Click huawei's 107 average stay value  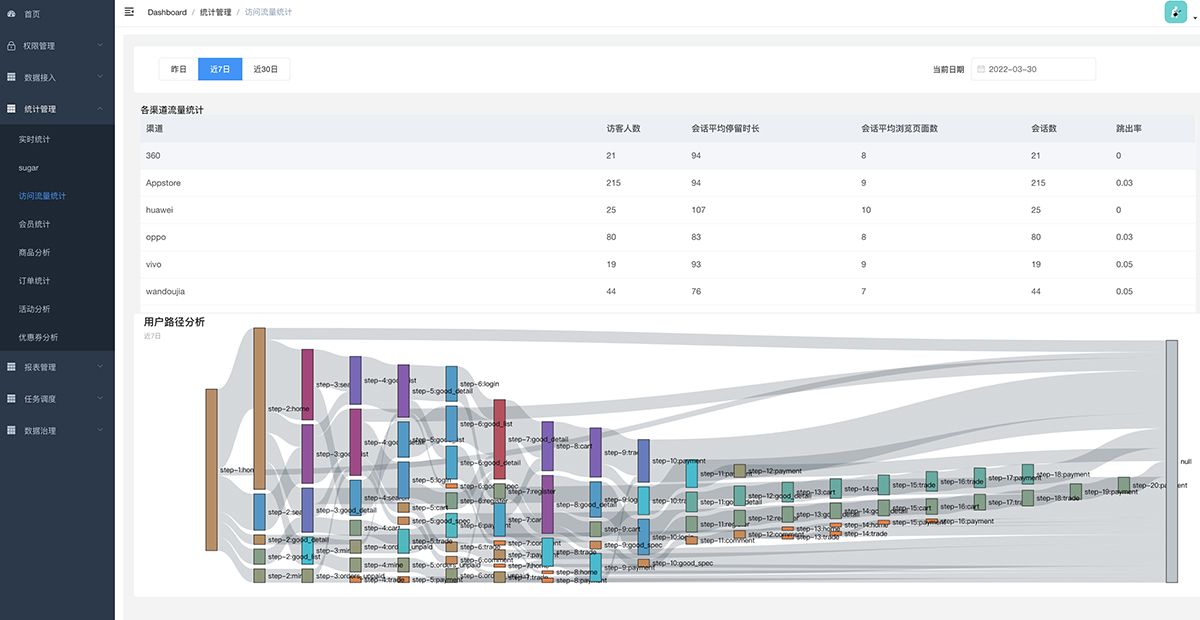pyautogui.click(x=698, y=210)
